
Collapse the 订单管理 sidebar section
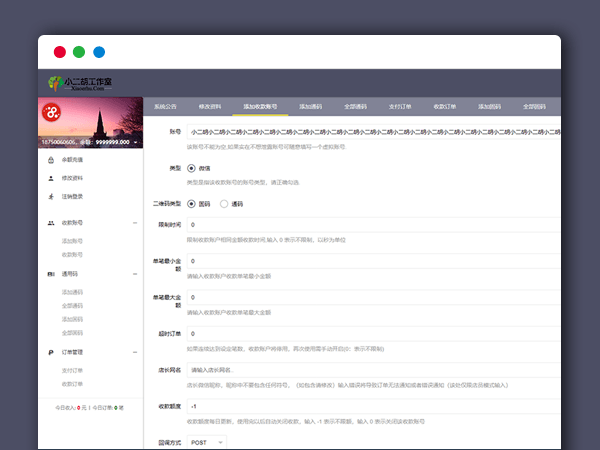[x=135, y=352]
